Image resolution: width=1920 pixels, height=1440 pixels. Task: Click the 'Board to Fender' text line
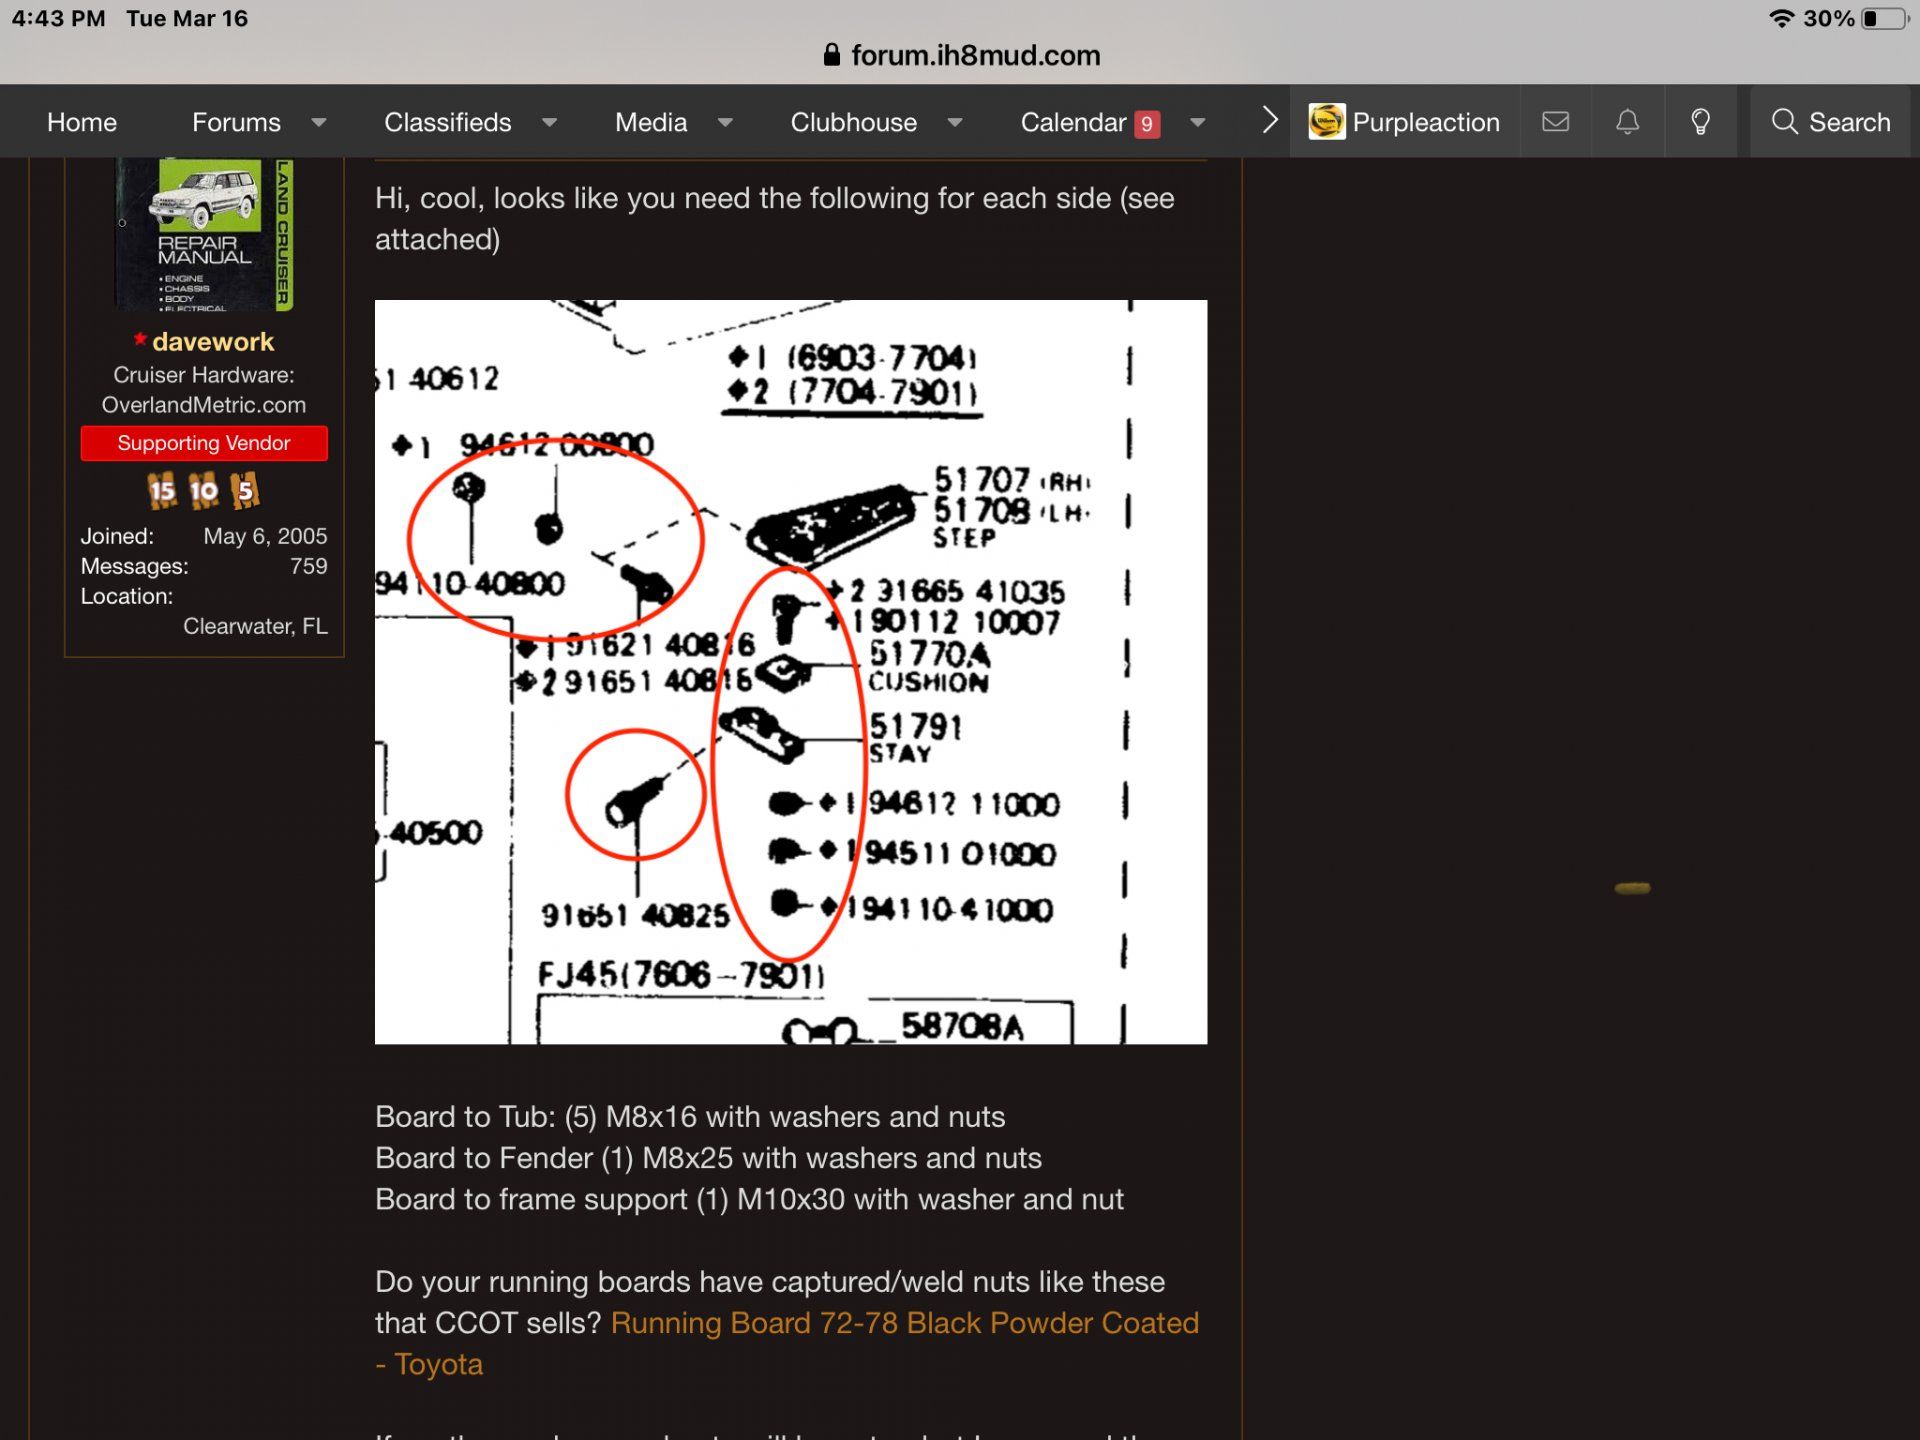(708, 1158)
